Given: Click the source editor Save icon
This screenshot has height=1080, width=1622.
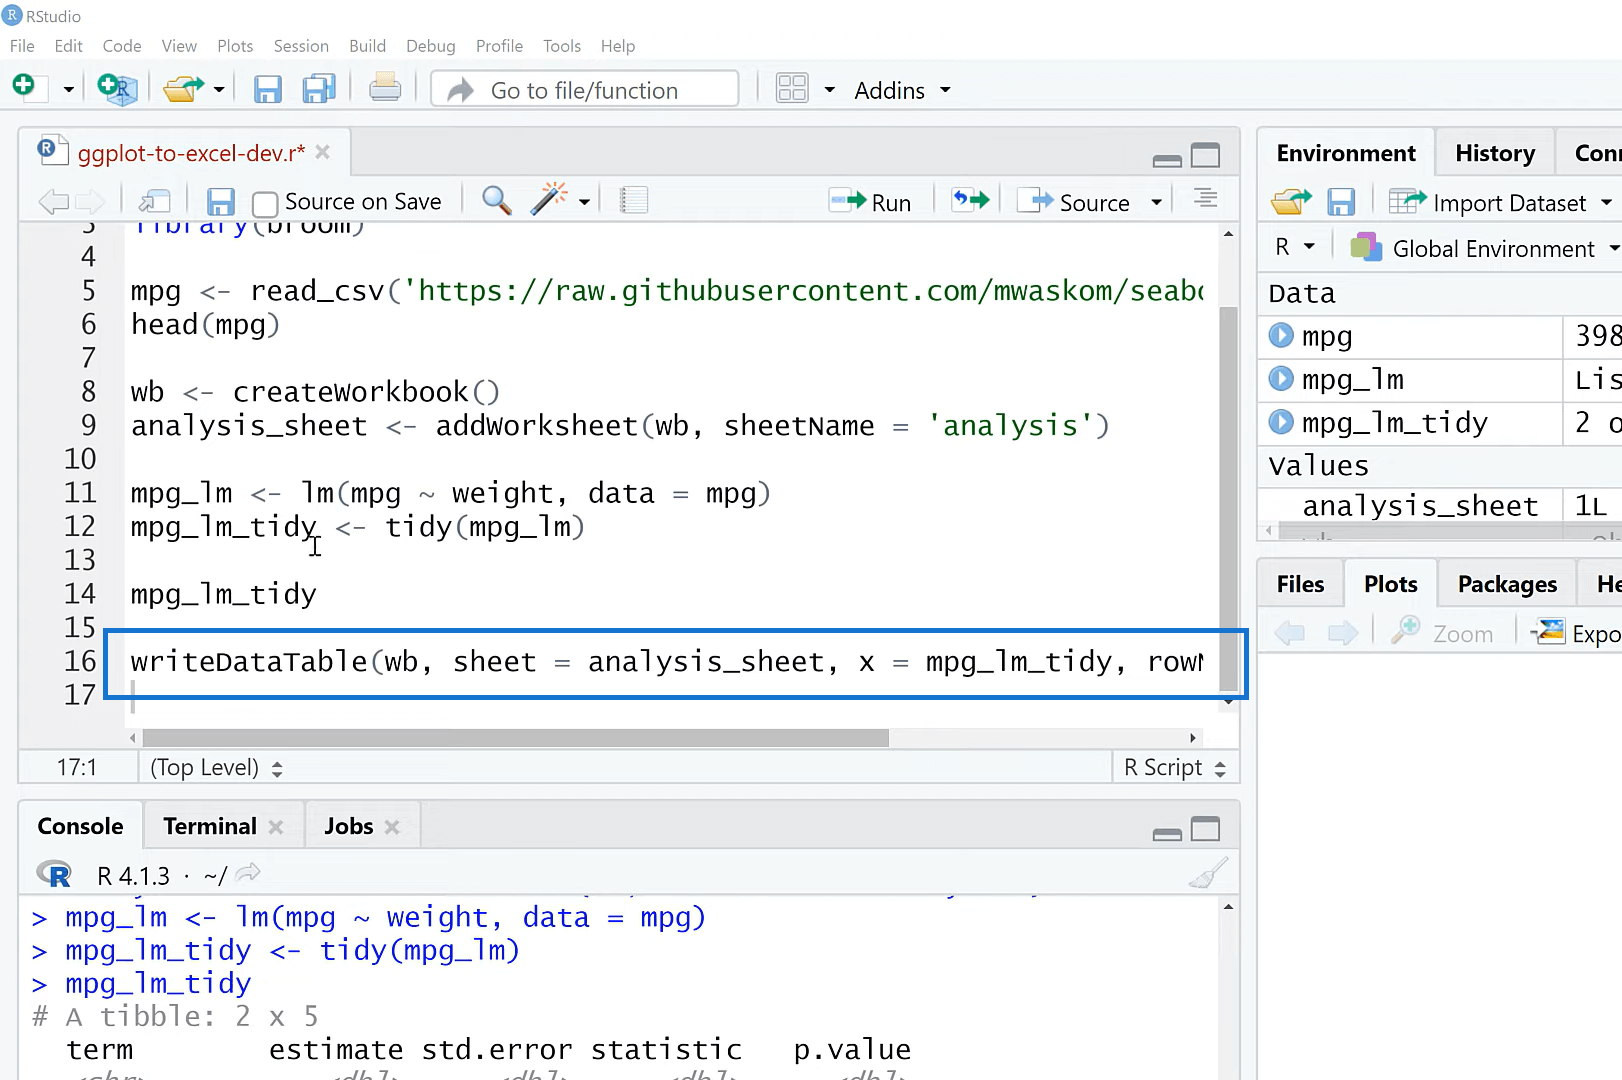Looking at the screenshot, I should pos(220,202).
